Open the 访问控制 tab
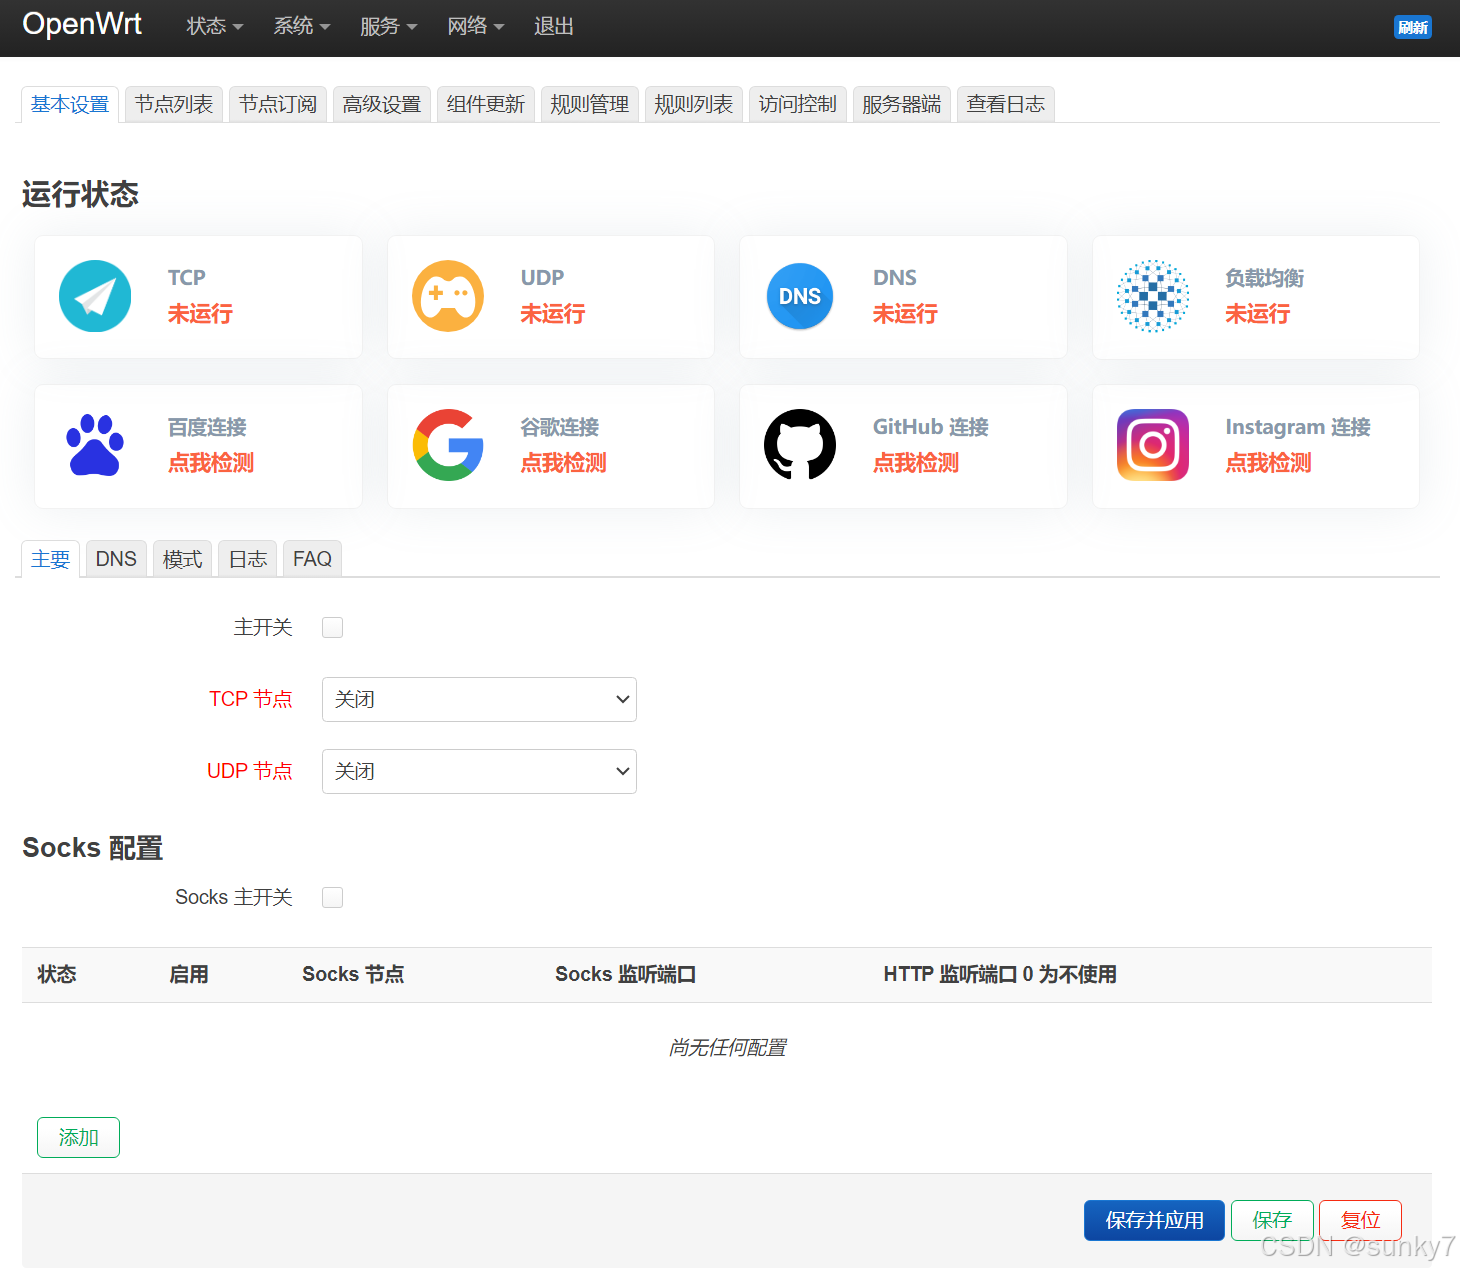Image resolution: width=1460 pixels, height=1272 pixels. pyautogui.click(x=798, y=104)
